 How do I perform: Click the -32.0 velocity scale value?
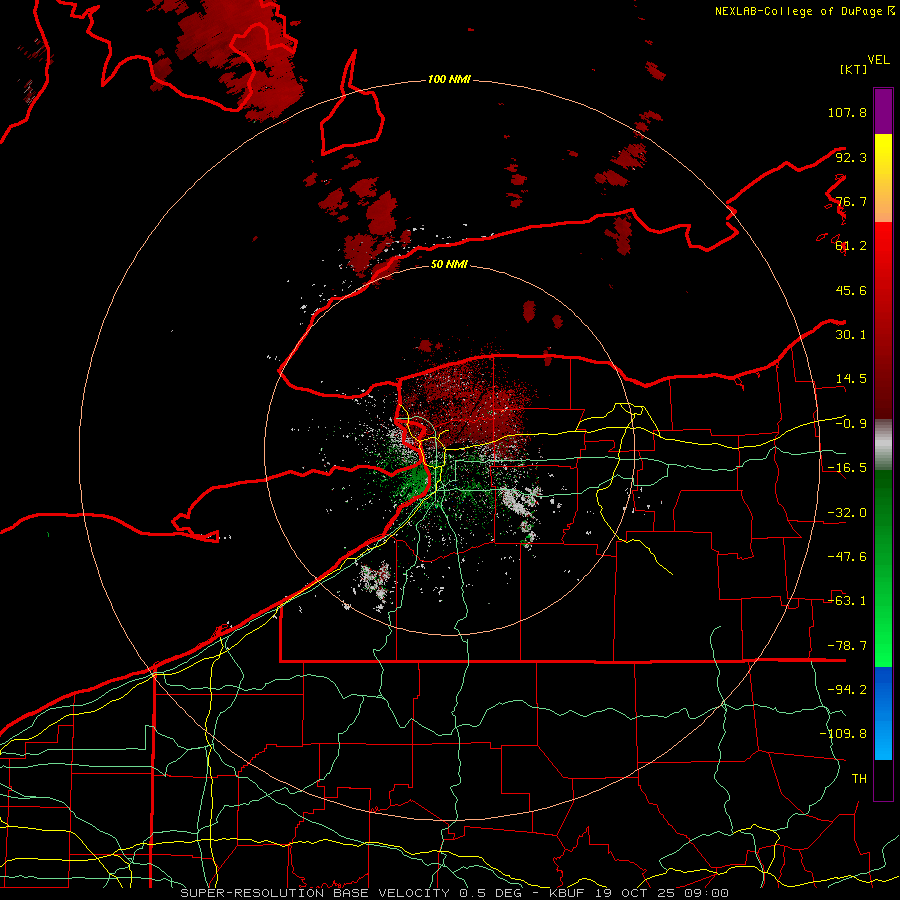(847, 513)
